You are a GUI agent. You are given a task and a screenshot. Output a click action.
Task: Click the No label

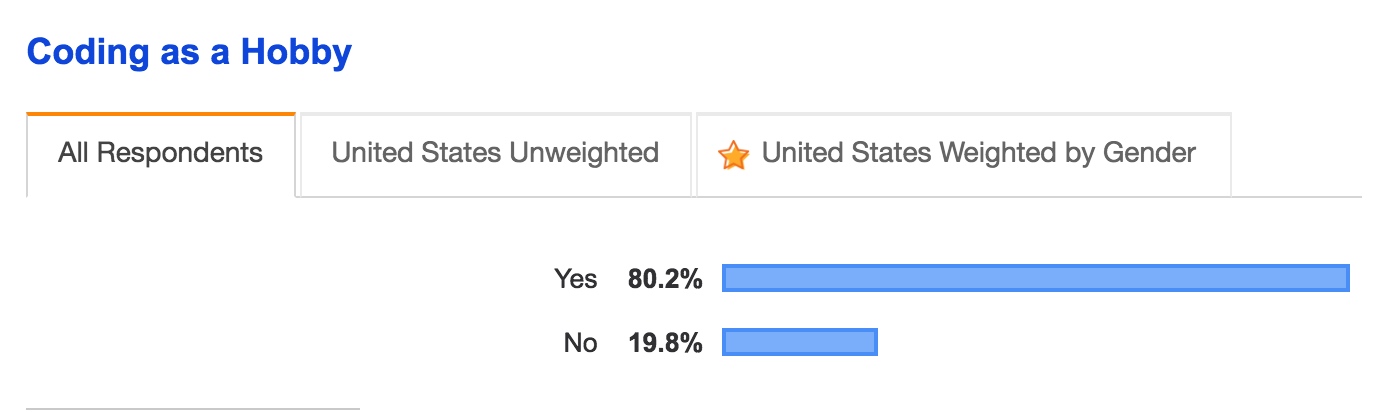click(x=580, y=343)
